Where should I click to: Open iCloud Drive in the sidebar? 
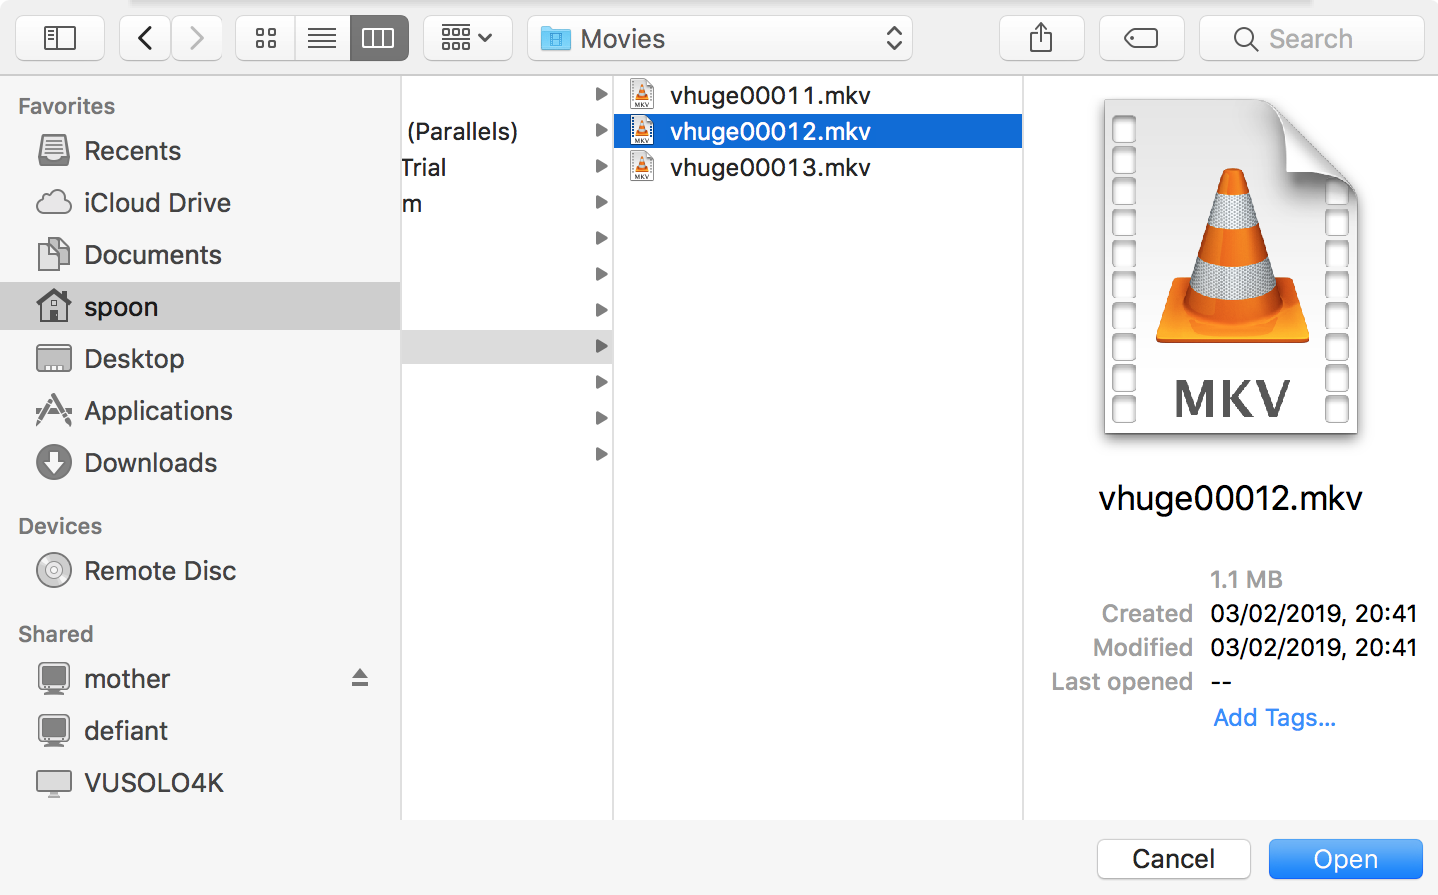click(x=200, y=203)
